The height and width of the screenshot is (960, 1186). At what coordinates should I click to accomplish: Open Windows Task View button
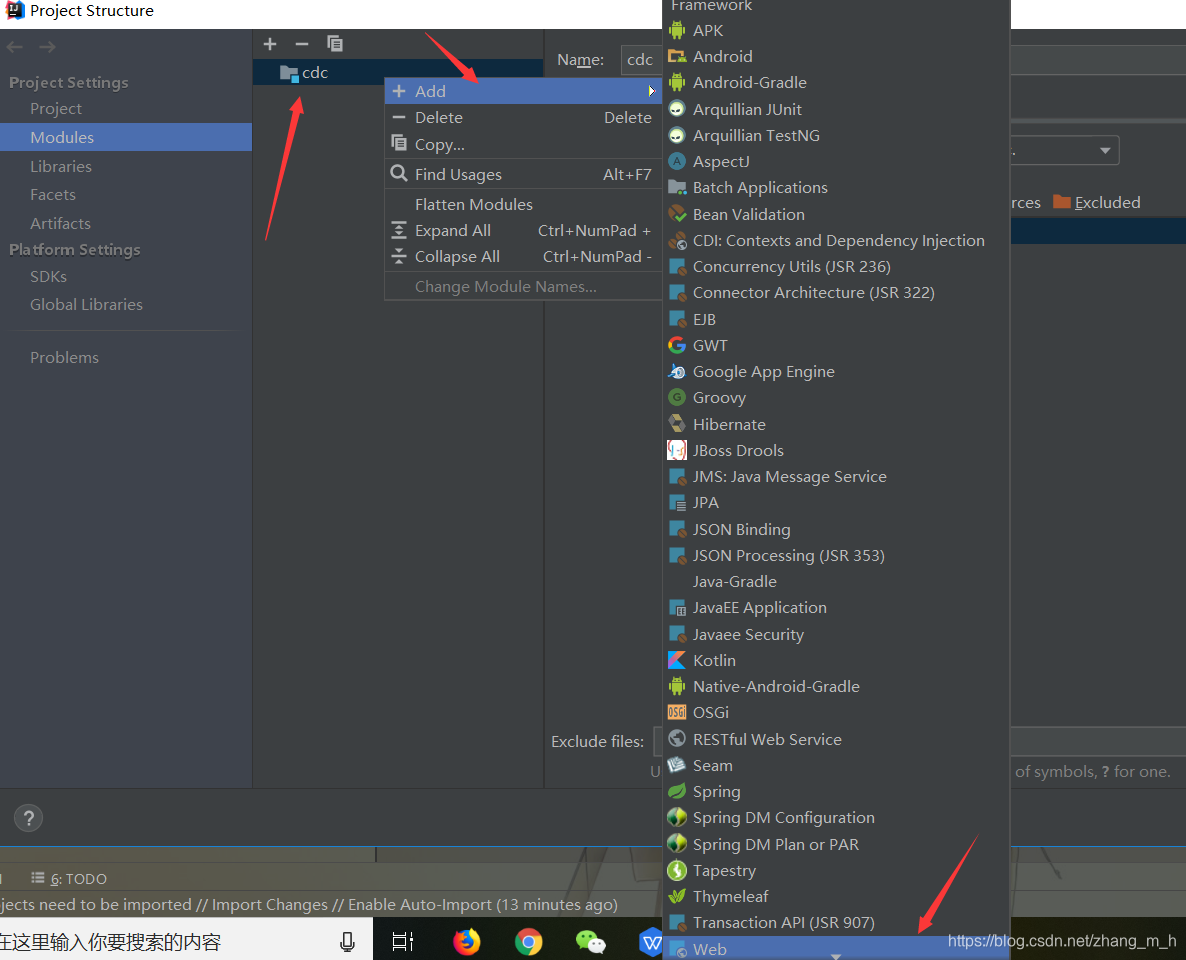click(402, 942)
